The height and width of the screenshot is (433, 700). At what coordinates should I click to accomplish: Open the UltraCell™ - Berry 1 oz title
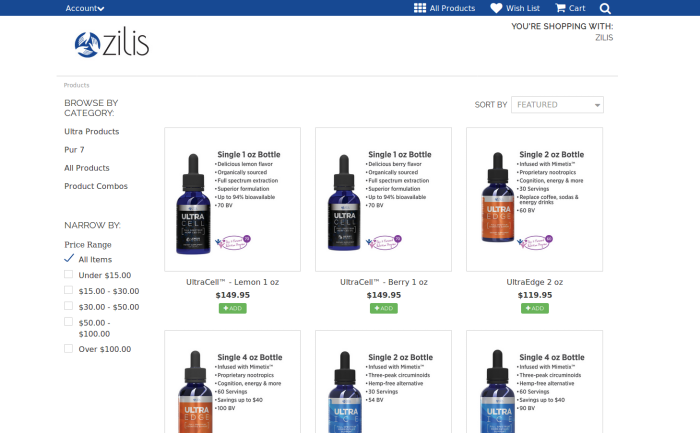[384, 282]
